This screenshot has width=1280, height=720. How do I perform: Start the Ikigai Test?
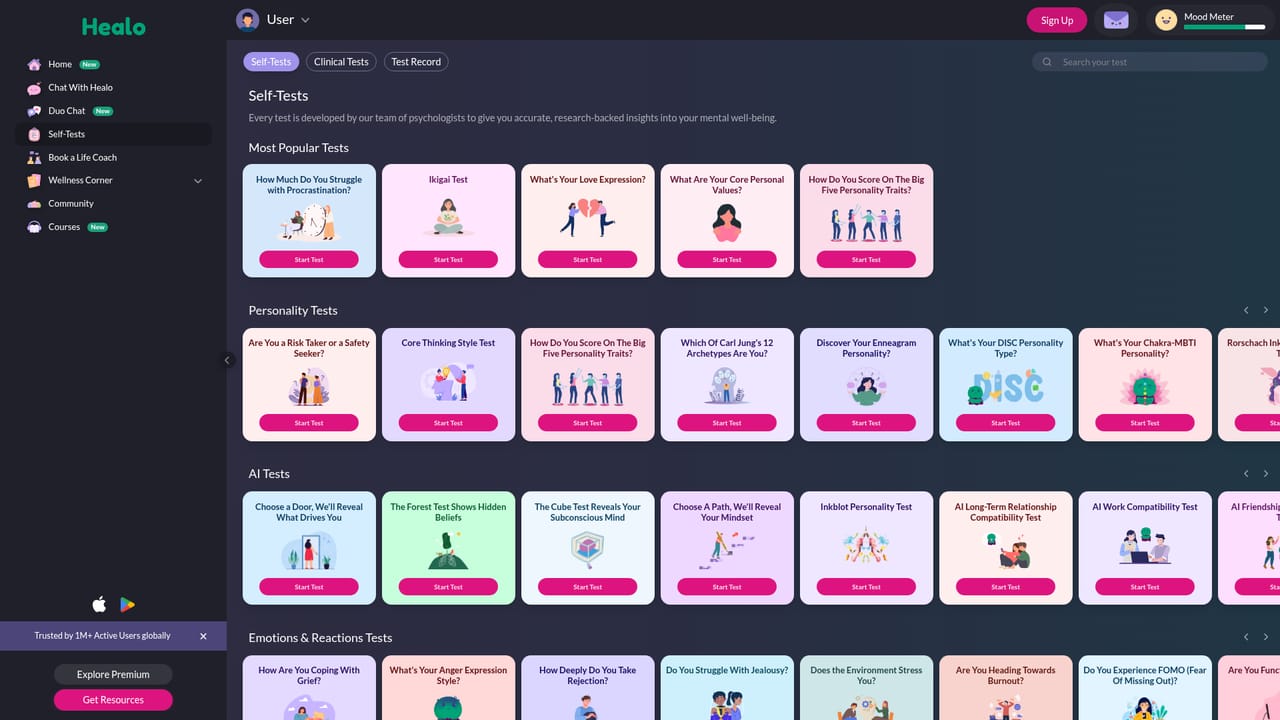[x=448, y=259]
